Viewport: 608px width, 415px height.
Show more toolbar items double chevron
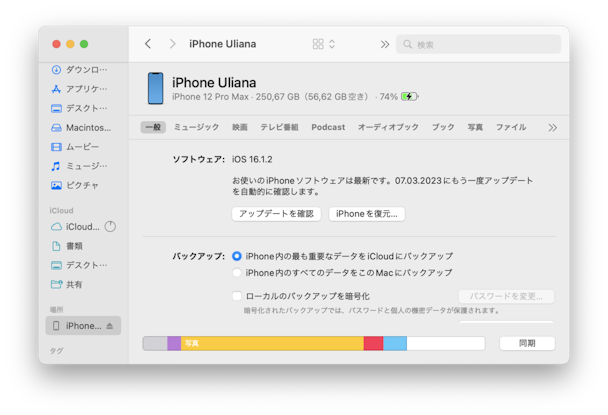click(385, 44)
